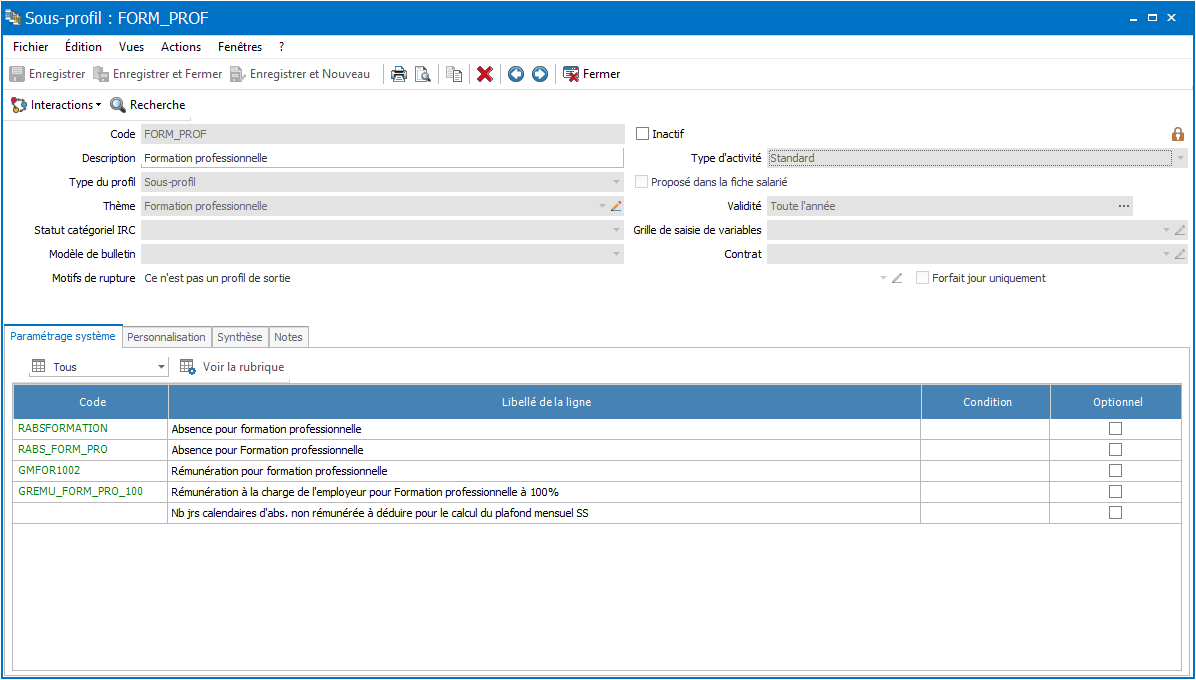
Task: Click Enregistrer et Nouveau toolbar button
Action: (300, 74)
